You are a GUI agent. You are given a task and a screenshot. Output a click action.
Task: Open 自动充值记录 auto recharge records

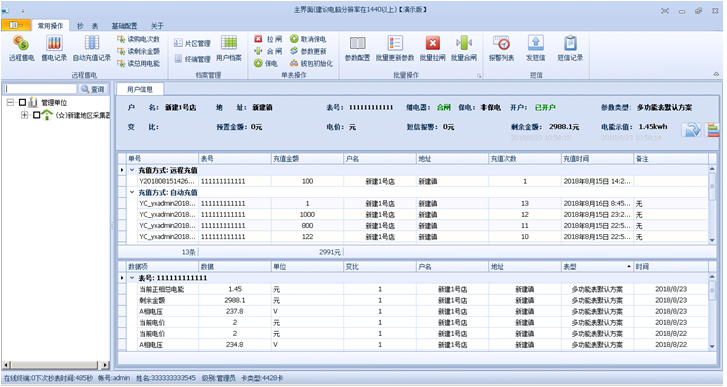(x=92, y=48)
